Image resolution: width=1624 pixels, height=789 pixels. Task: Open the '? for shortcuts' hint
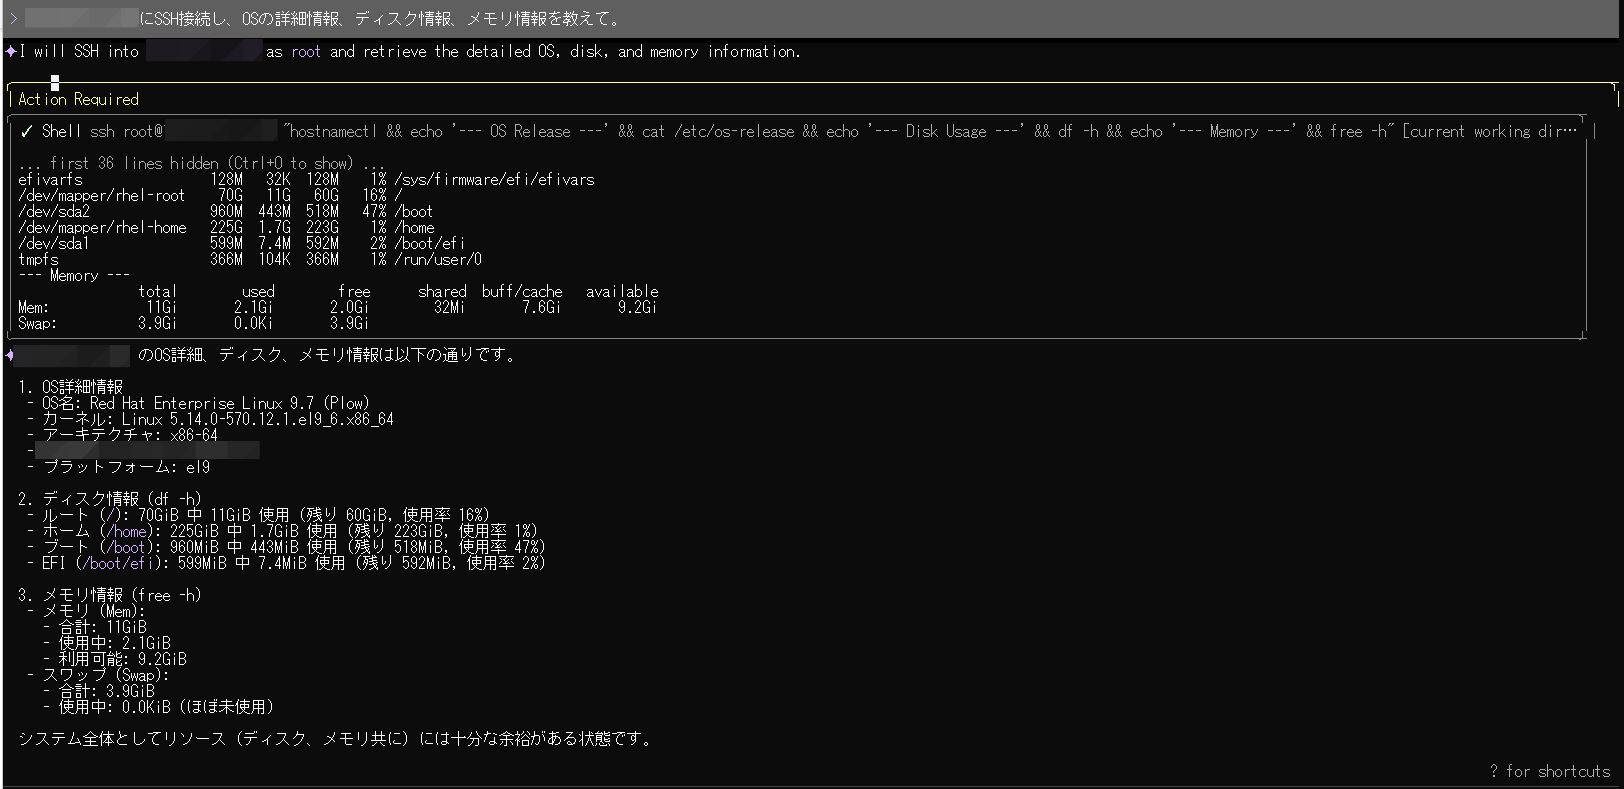pyautogui.click(x=1549, y=771)
